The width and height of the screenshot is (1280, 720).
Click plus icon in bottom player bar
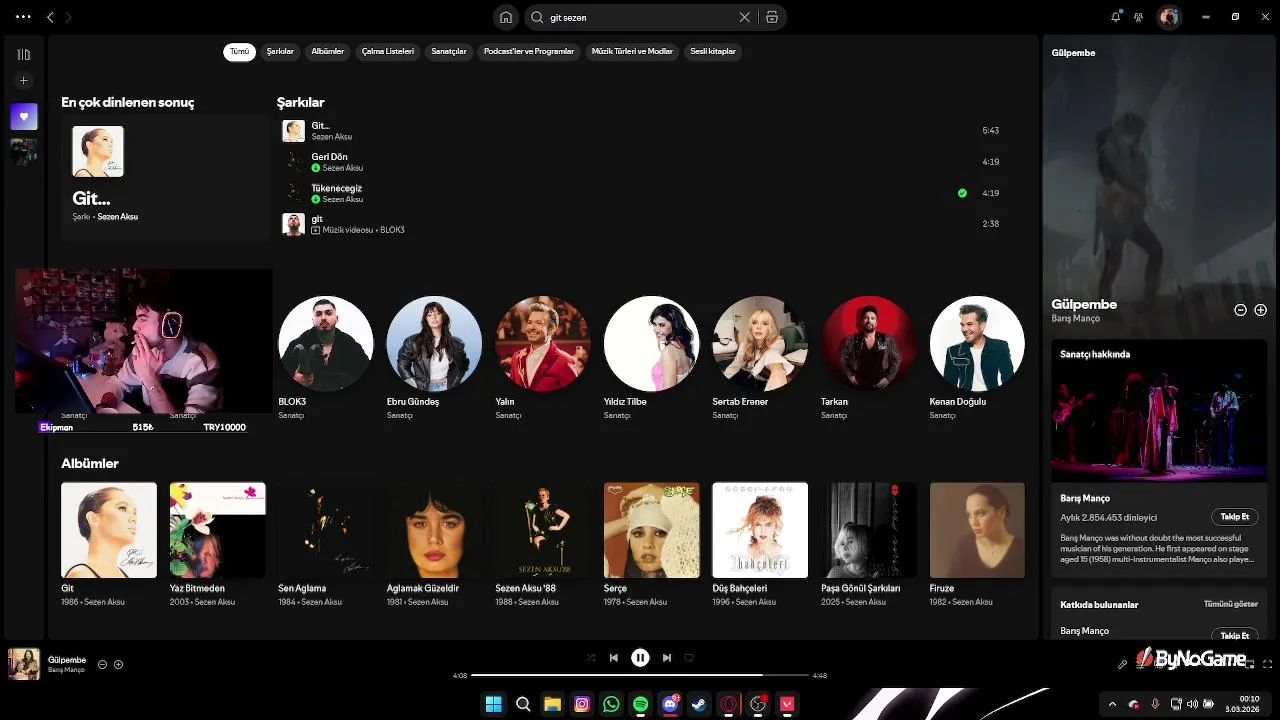(118, 664)
